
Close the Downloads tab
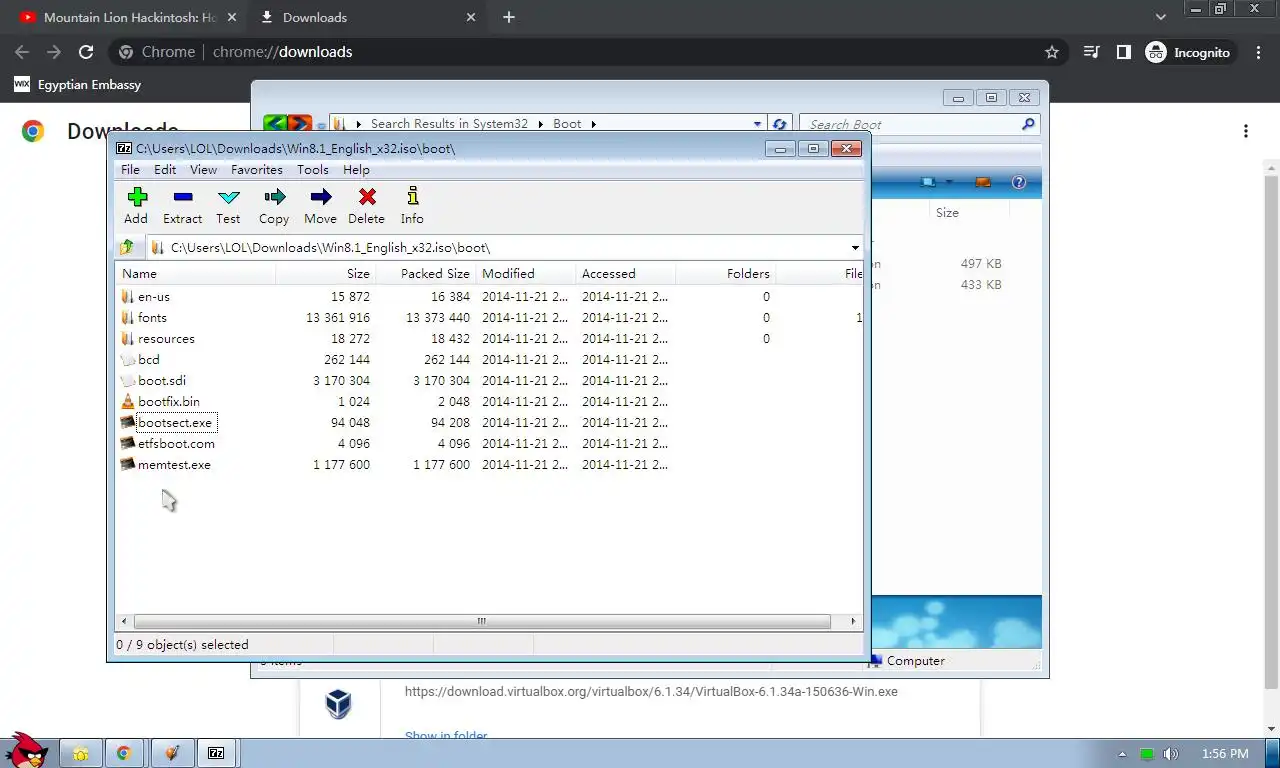[471, 17]
